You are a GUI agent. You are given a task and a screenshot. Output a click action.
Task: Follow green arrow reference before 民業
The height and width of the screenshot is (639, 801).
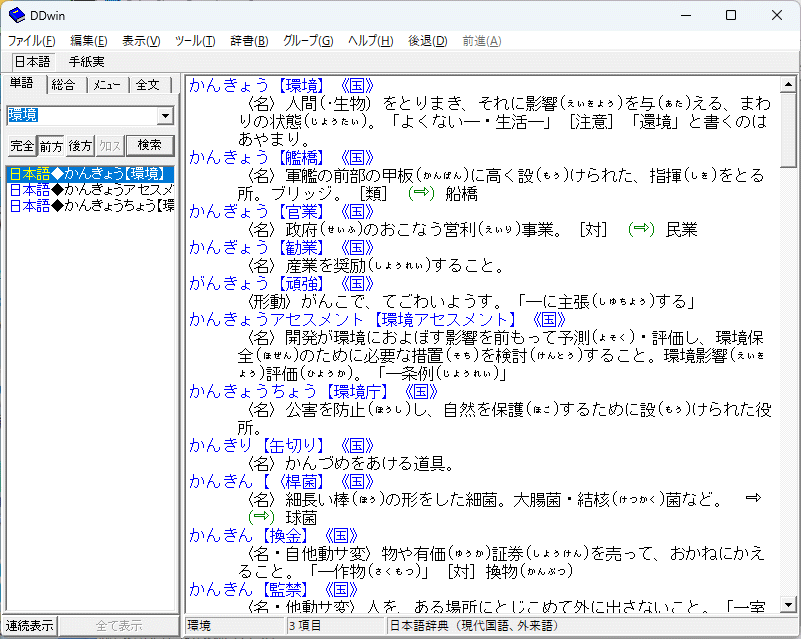point(642,229)
